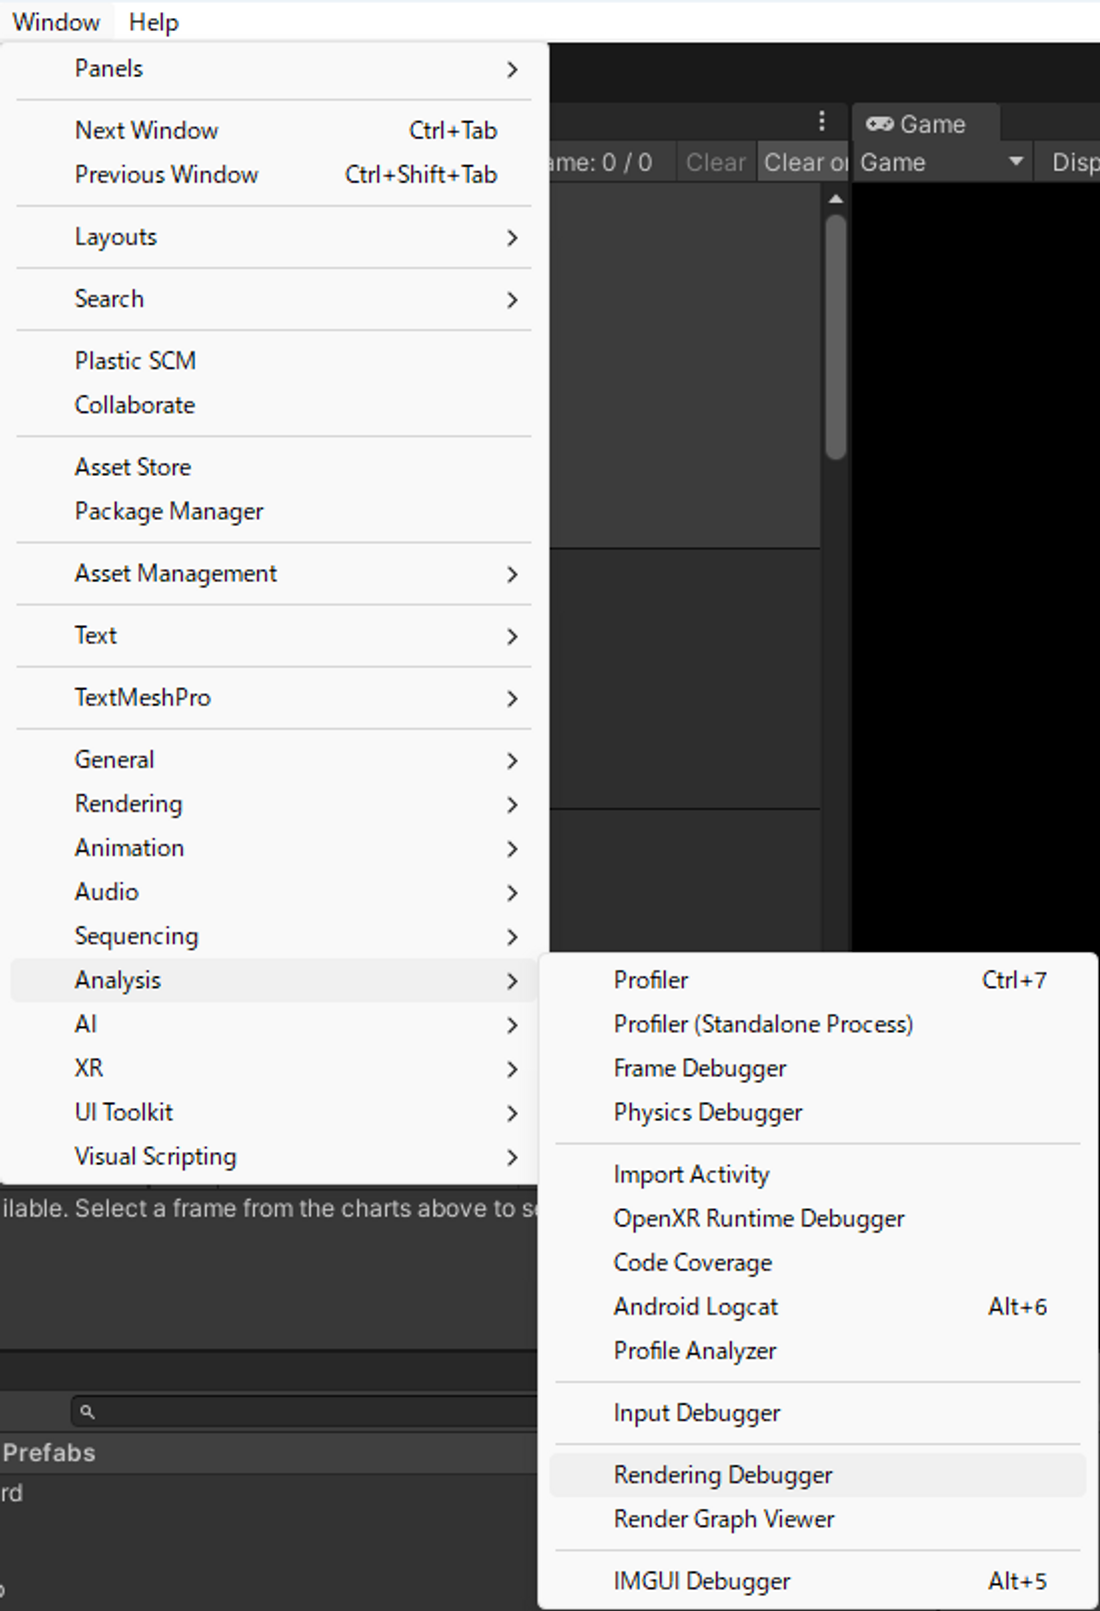Expand the Panels submenu

[274, 69]
